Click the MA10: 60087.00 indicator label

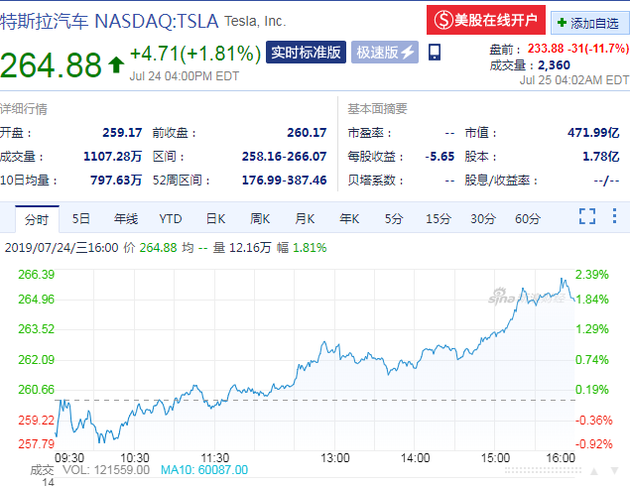point(204,470)
